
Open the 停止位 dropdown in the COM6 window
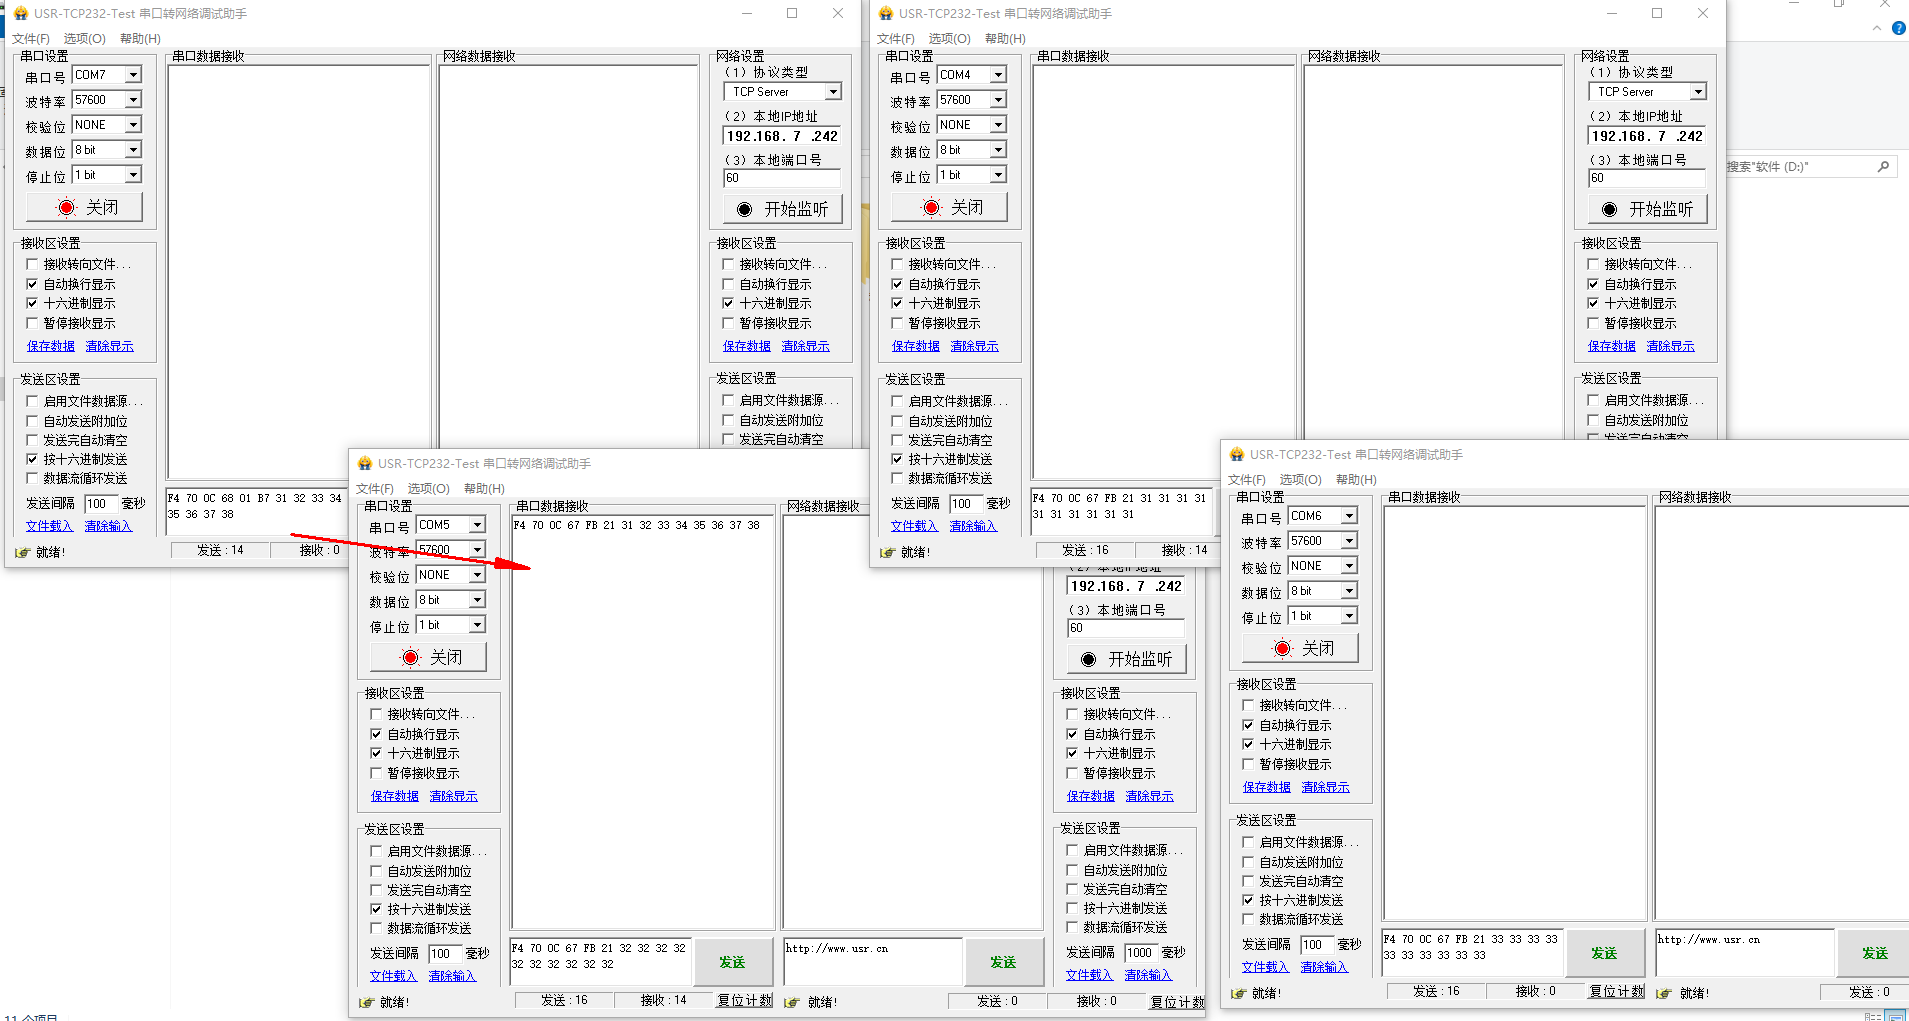(1349, 616)
